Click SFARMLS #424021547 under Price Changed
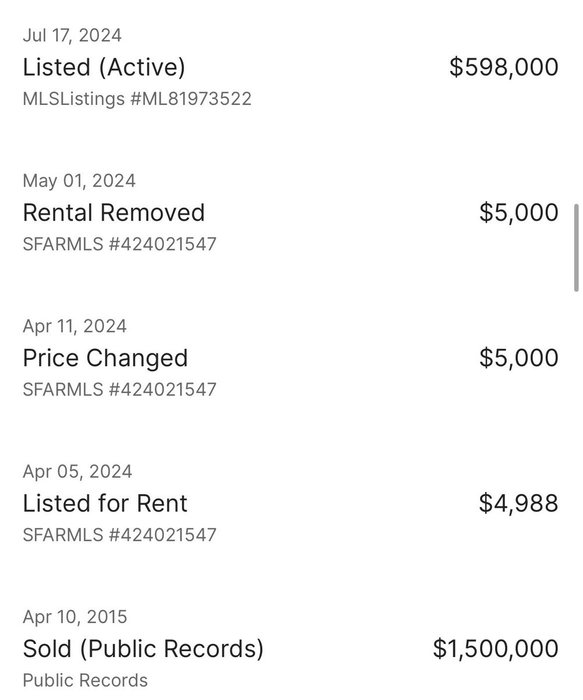583x700 pixels. tap(120, 390)
